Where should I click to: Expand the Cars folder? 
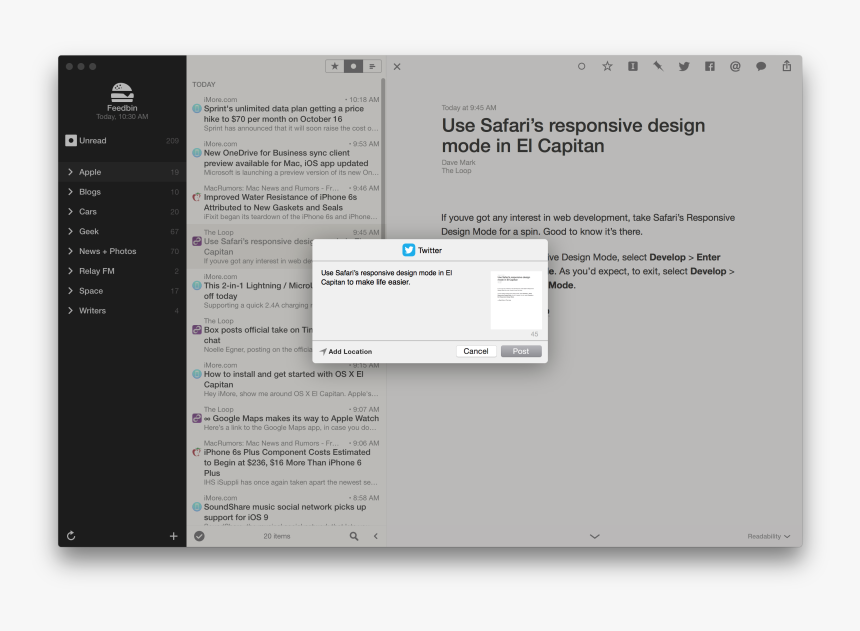tap(70, 211)
